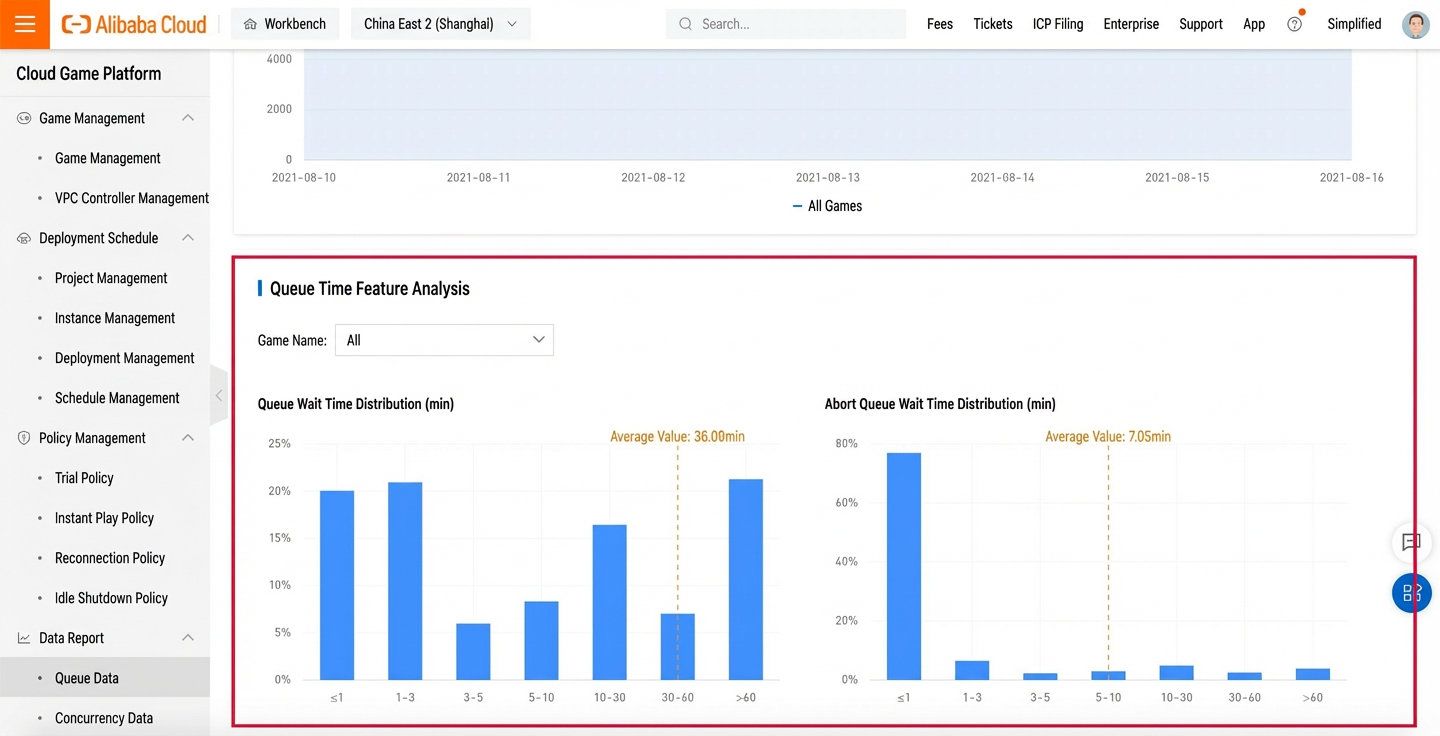Viewport: 1440px width, 736px height.
Task: Select Concurrency Data in sidebar
Action: [x=104, y=718]
